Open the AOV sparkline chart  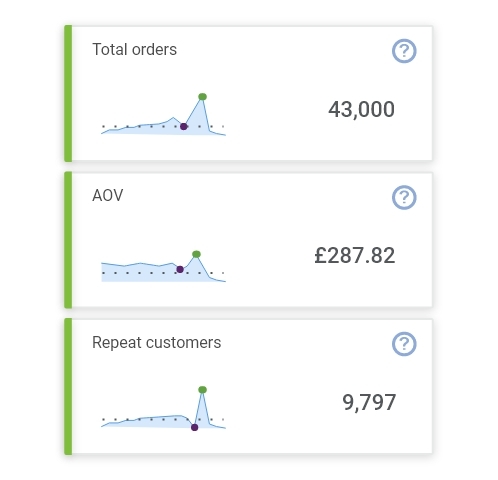point(163,266)
